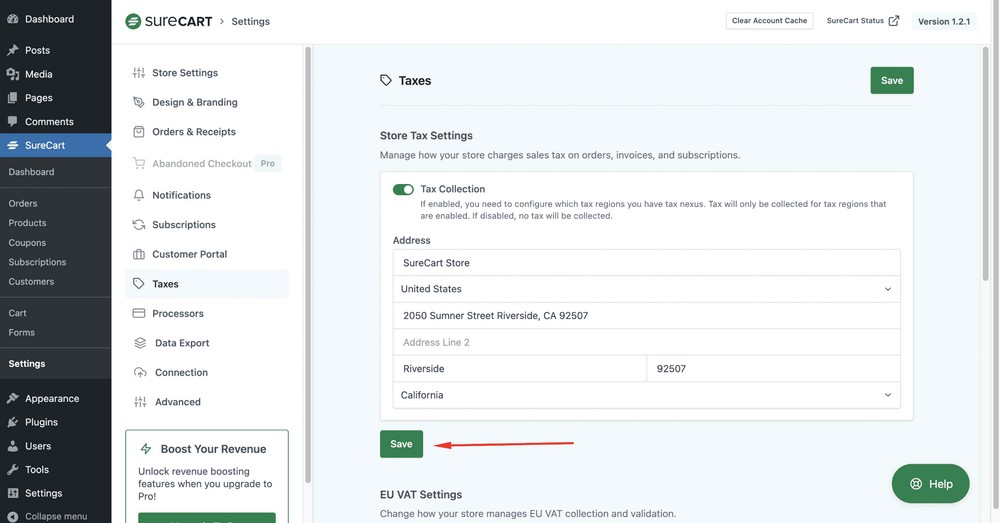The image size is (1000, 523).
Task: Open Connection settings
Action: pyautogui.click(x=207, y=372)
